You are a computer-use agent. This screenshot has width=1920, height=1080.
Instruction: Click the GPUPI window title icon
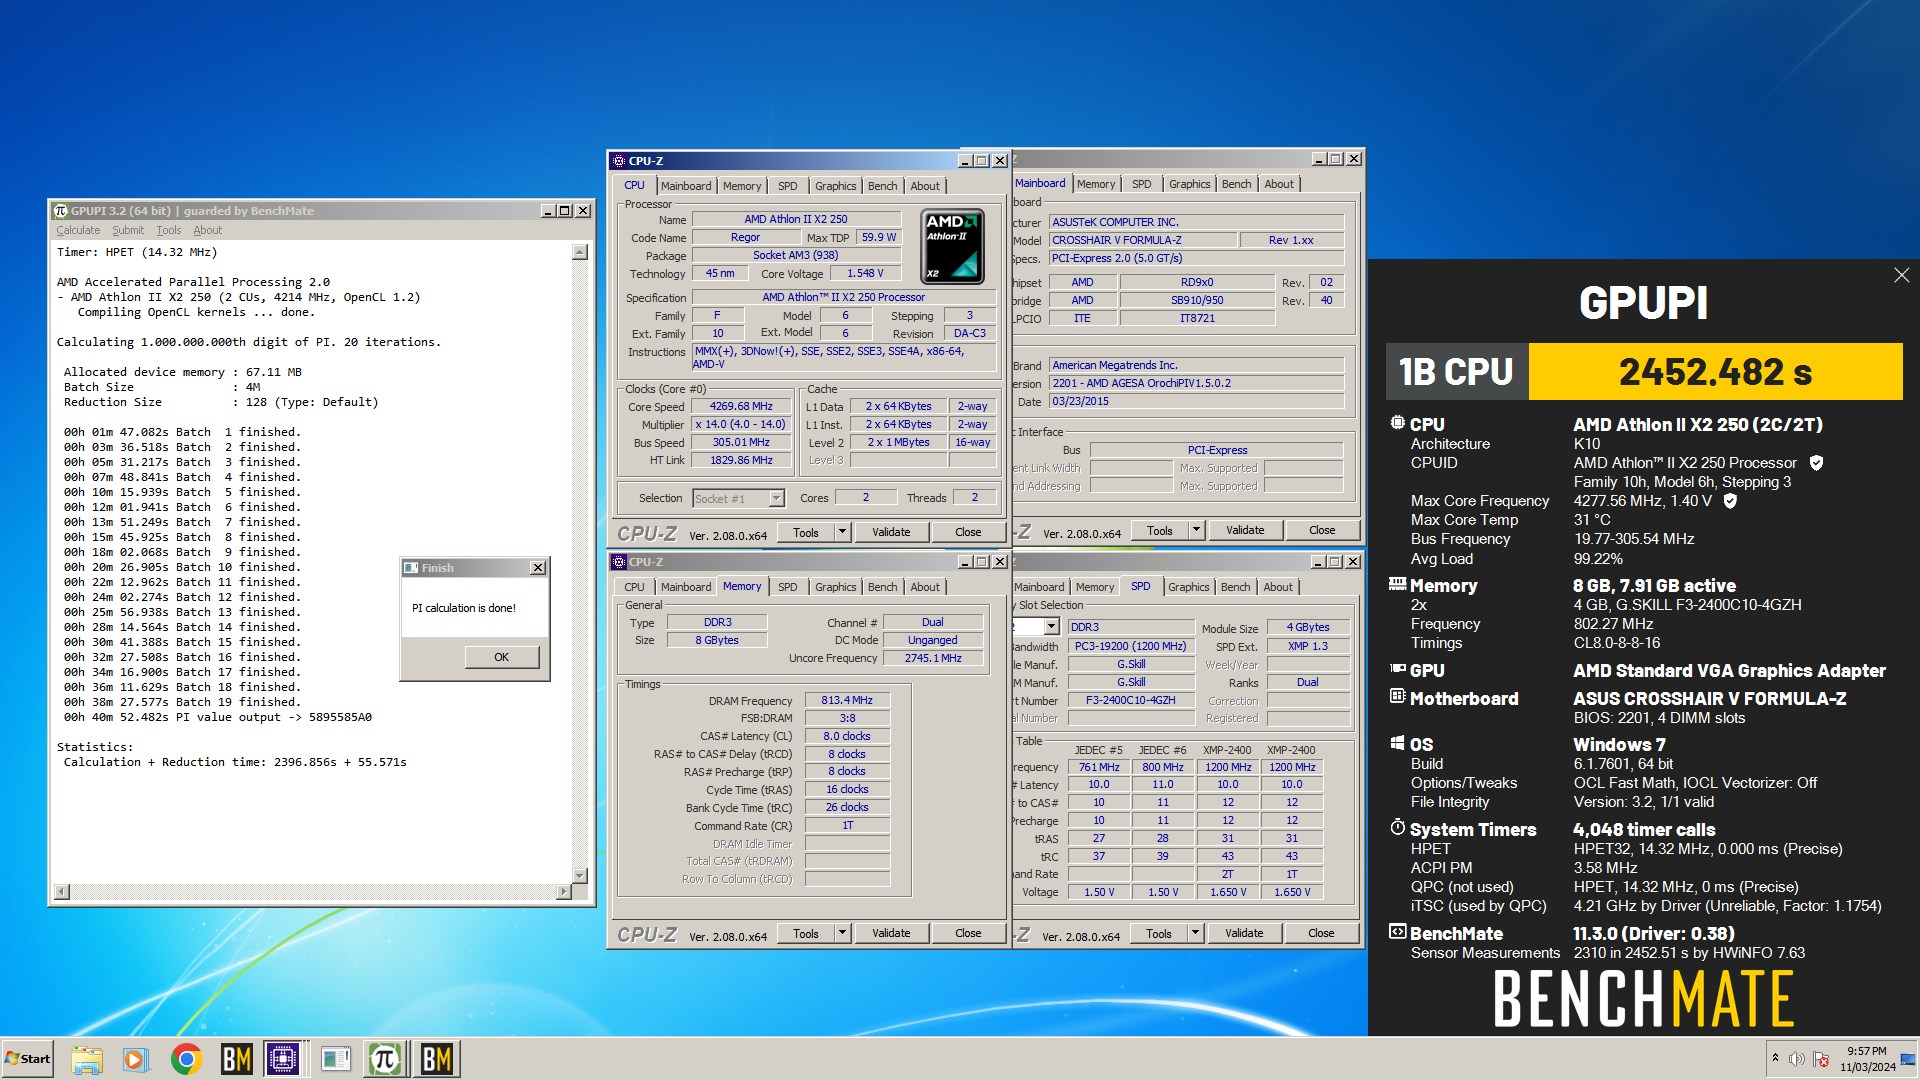pos(60,211)
